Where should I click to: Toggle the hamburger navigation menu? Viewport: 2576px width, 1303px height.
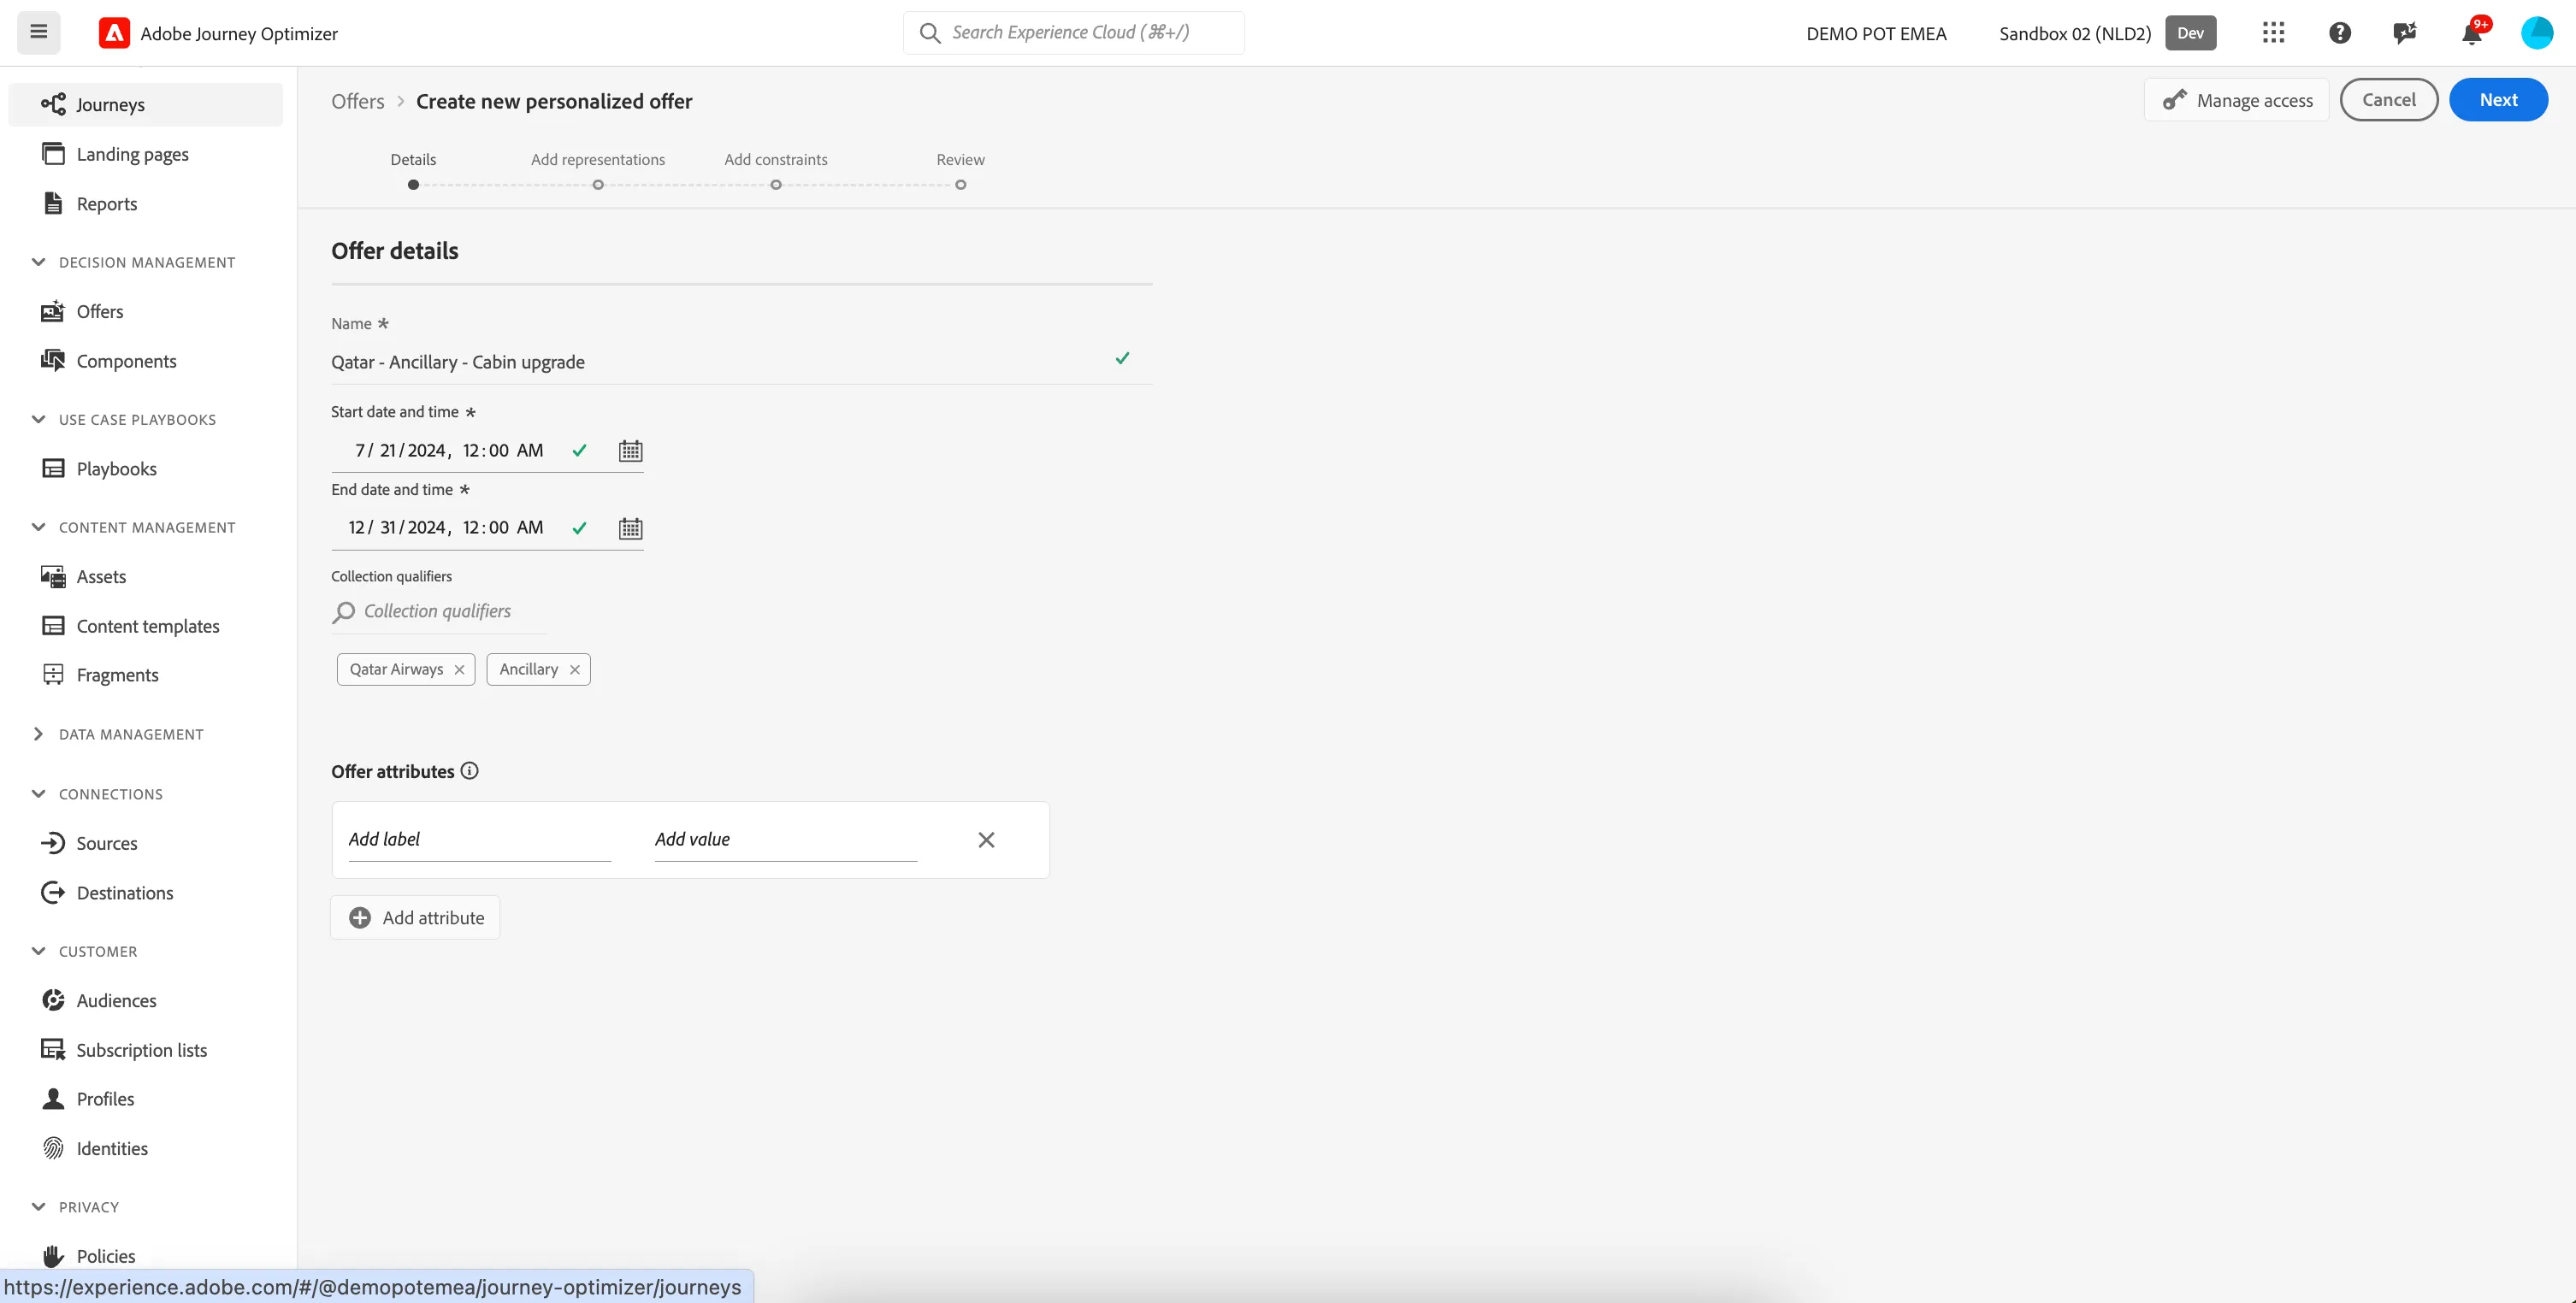tap(38, 32)
